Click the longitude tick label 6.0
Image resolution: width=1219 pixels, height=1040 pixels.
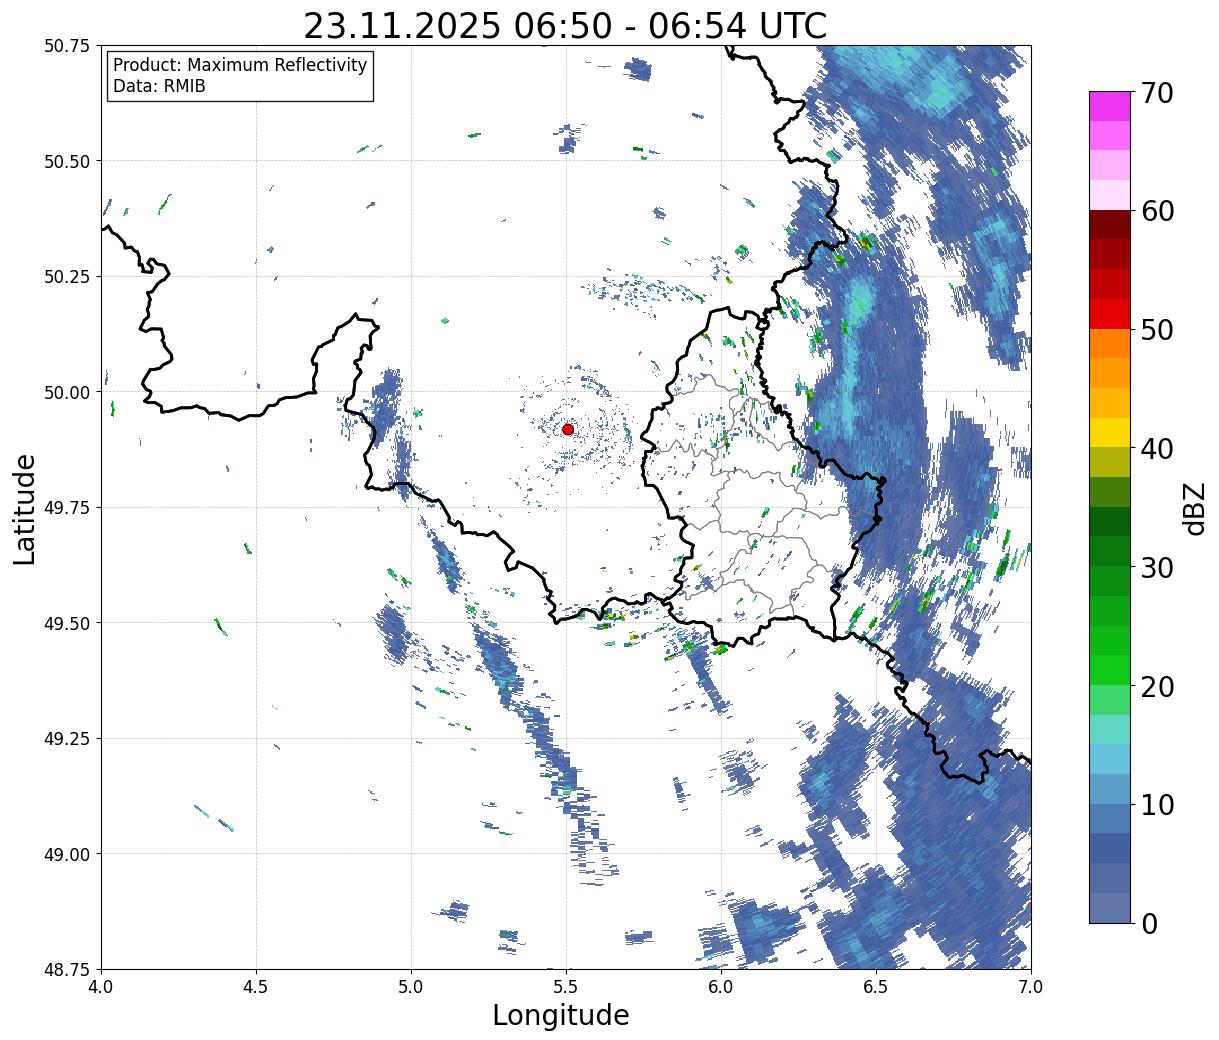click(x=721, y=986)
